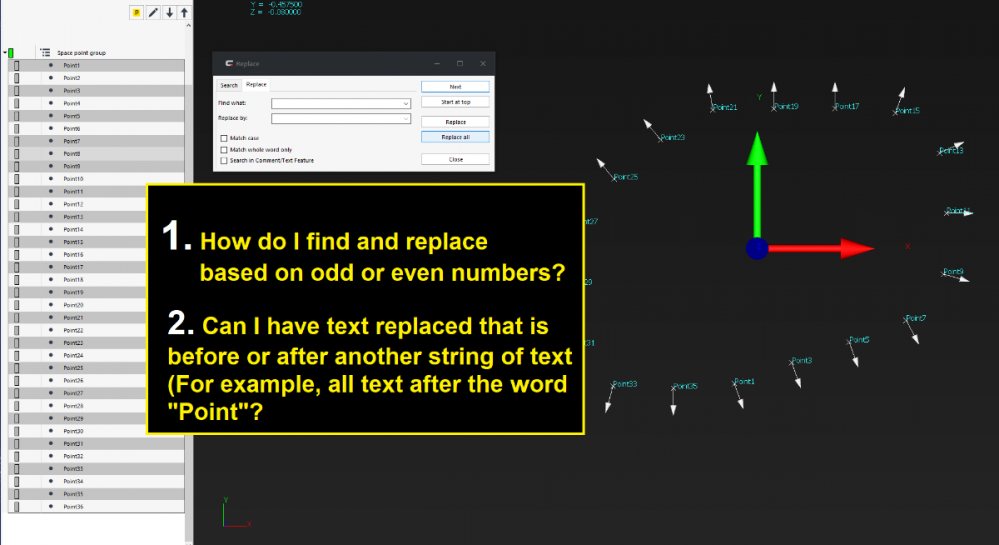
Task: Click the Replace all button
Action: click(455, 137)
